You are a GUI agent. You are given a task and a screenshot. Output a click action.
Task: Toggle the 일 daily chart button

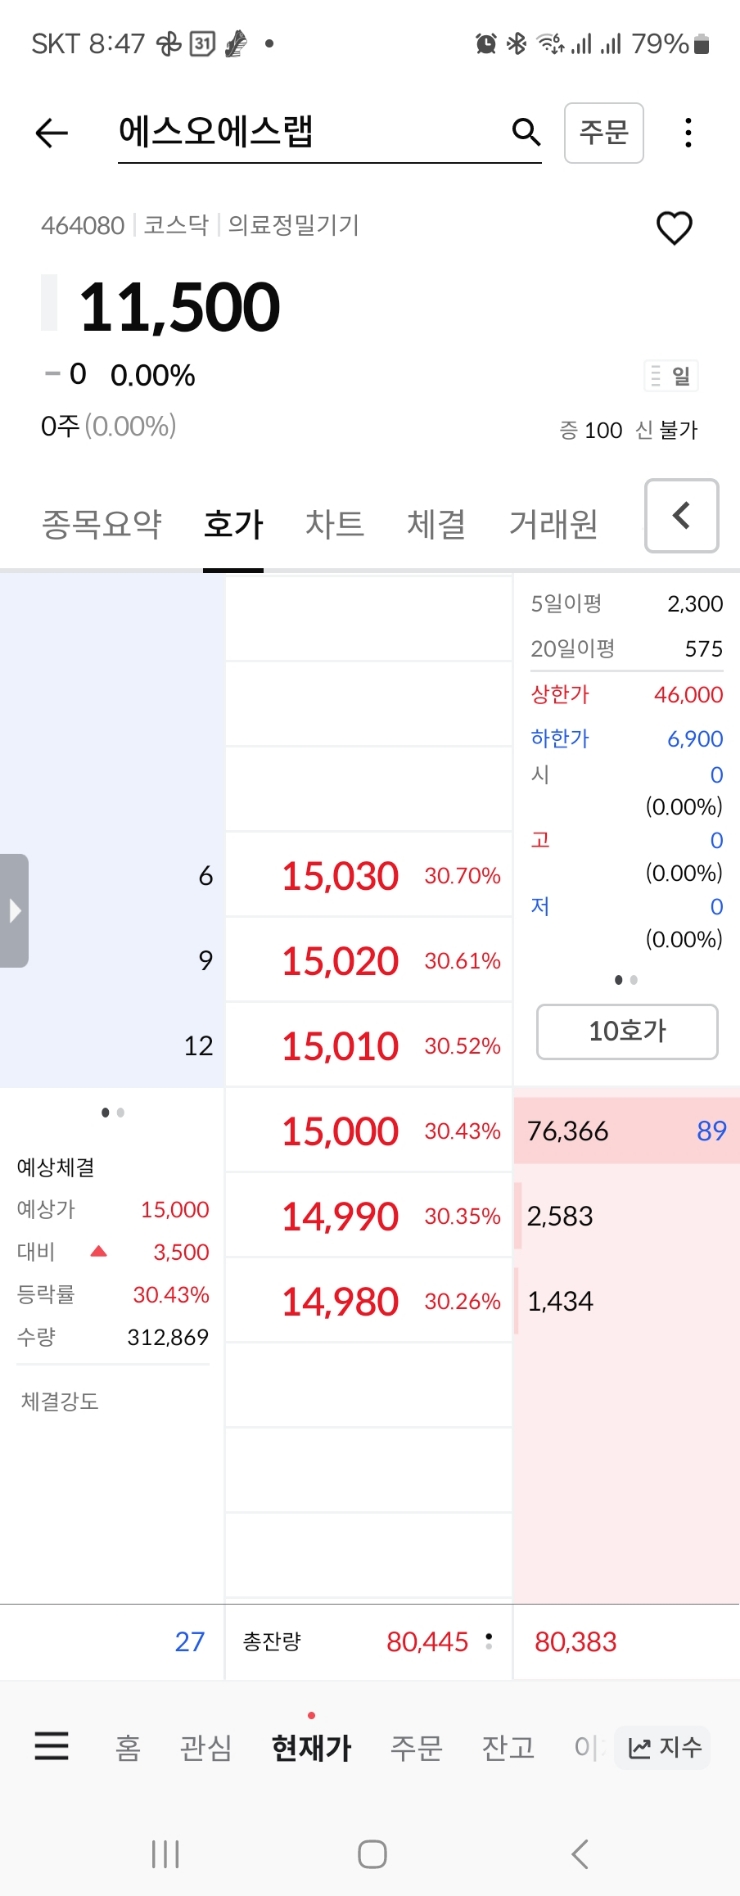(670, 376)
